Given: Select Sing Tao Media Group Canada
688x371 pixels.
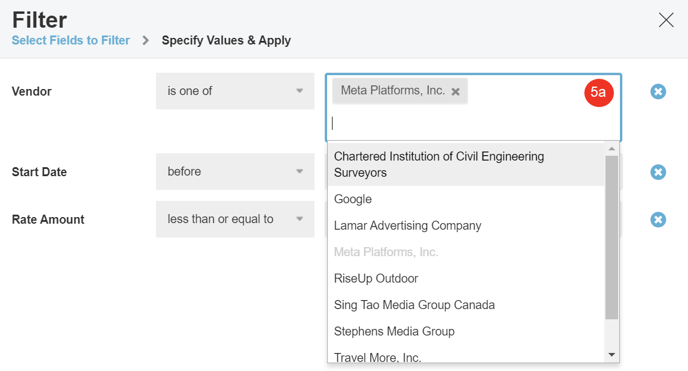Looking at the screenshot, I should [x=466, y=305].
